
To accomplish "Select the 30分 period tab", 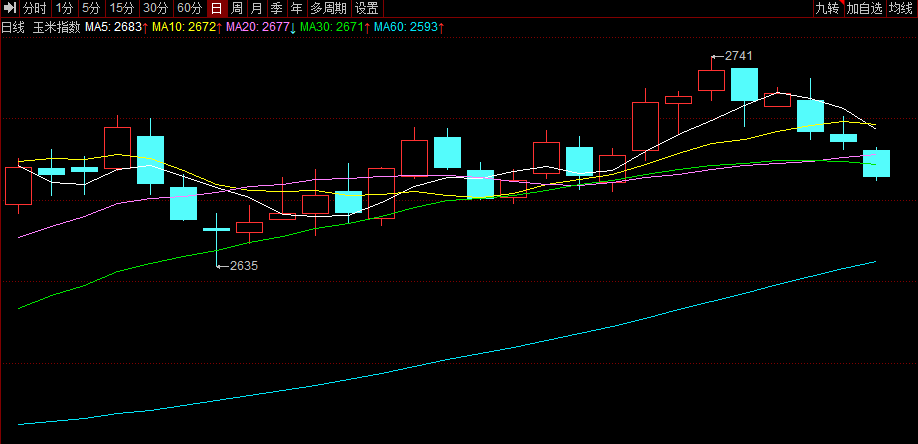I will click(157, 8).
